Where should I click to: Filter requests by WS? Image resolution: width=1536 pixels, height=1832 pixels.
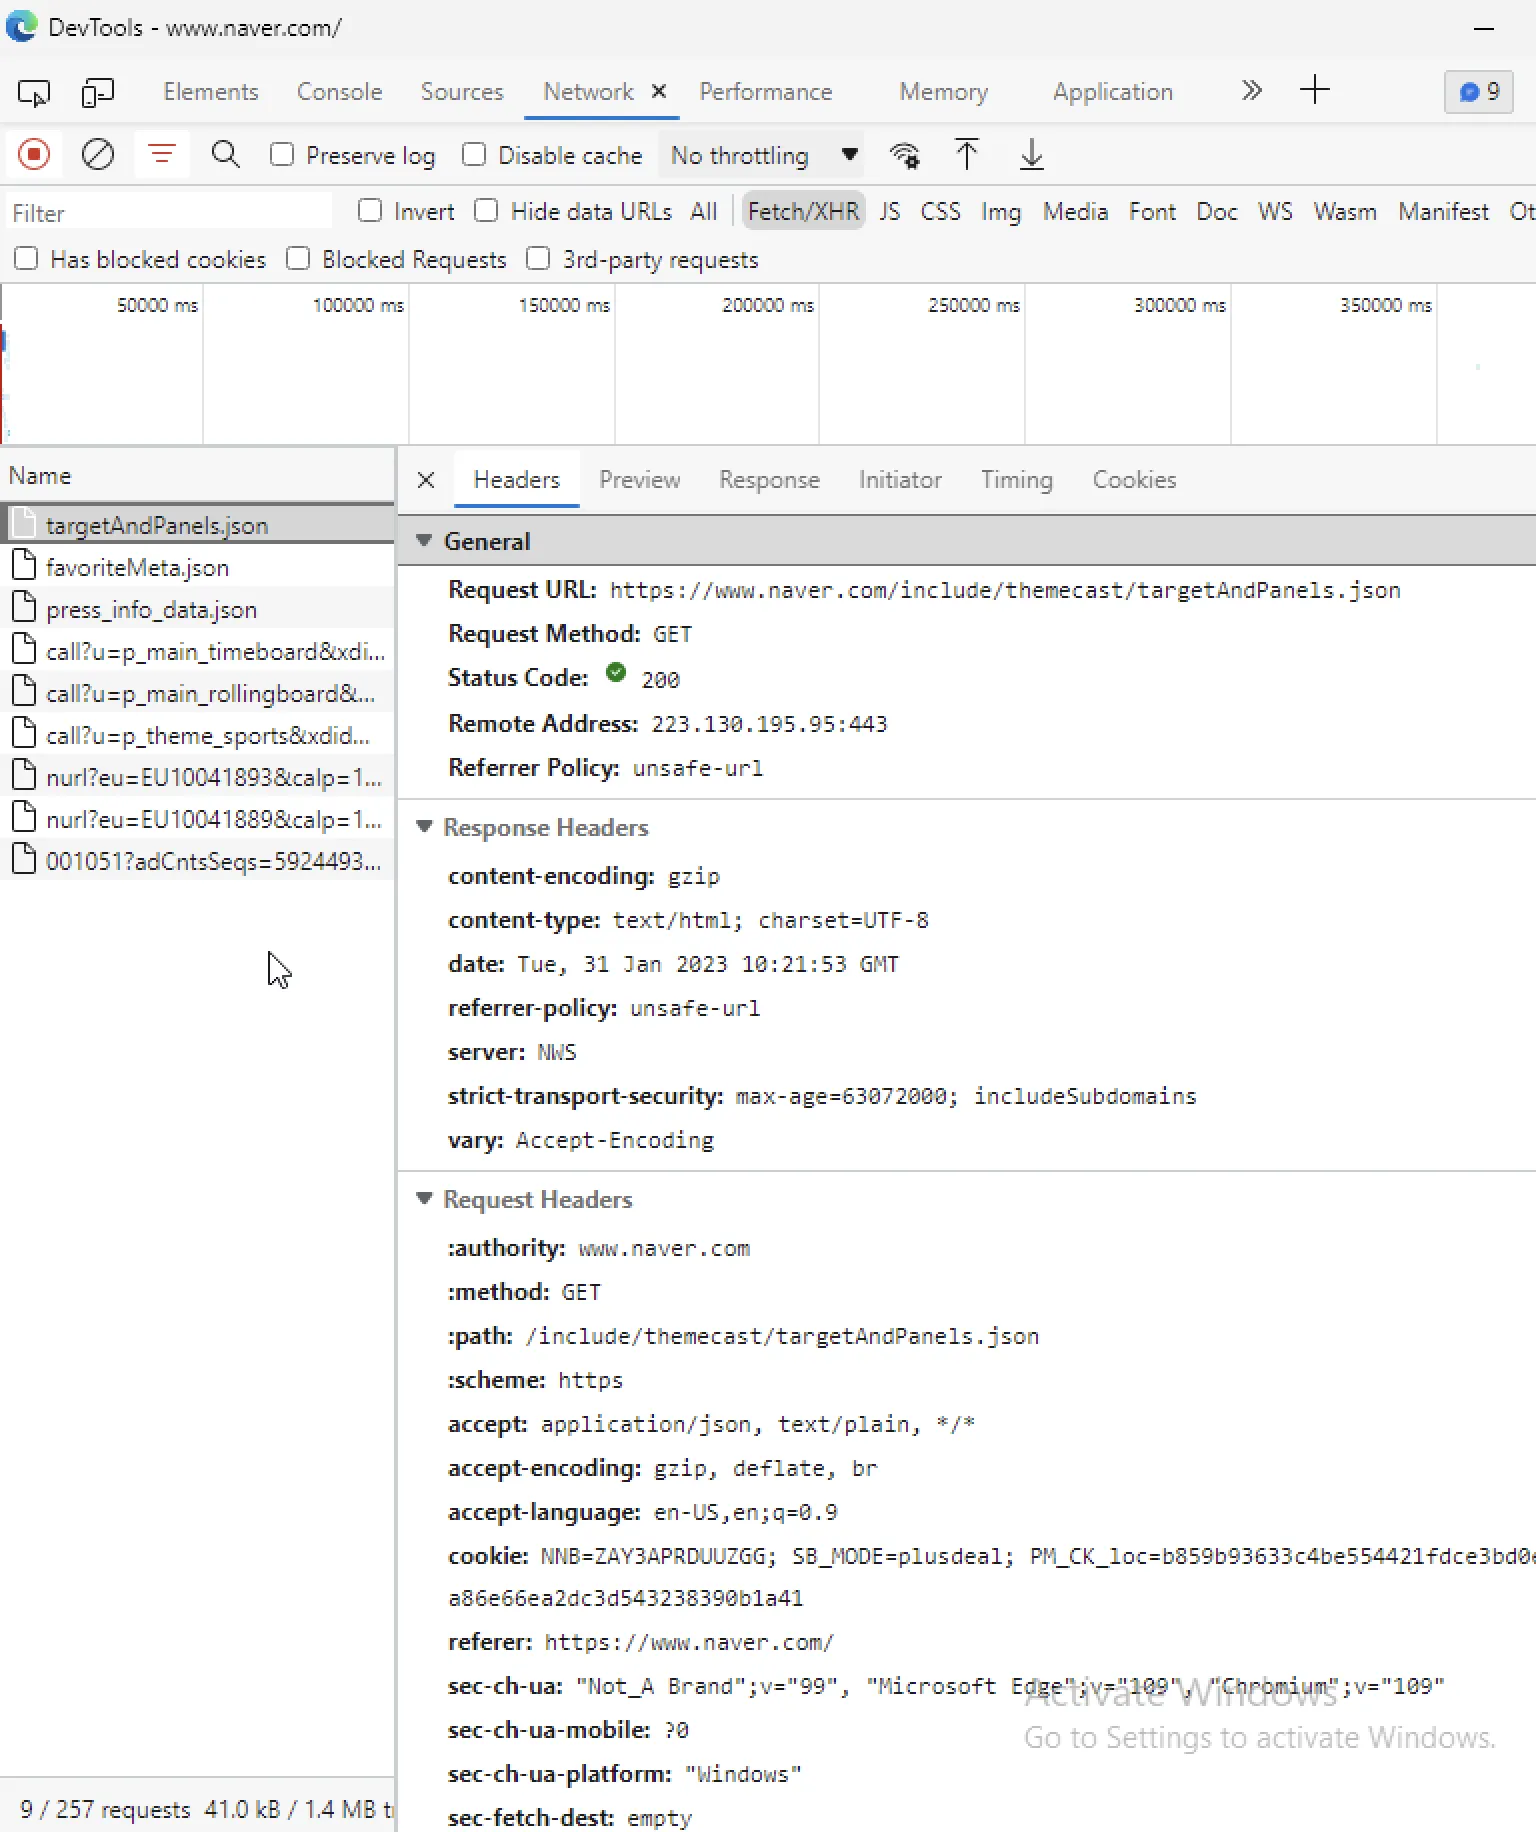(1275, 212)
